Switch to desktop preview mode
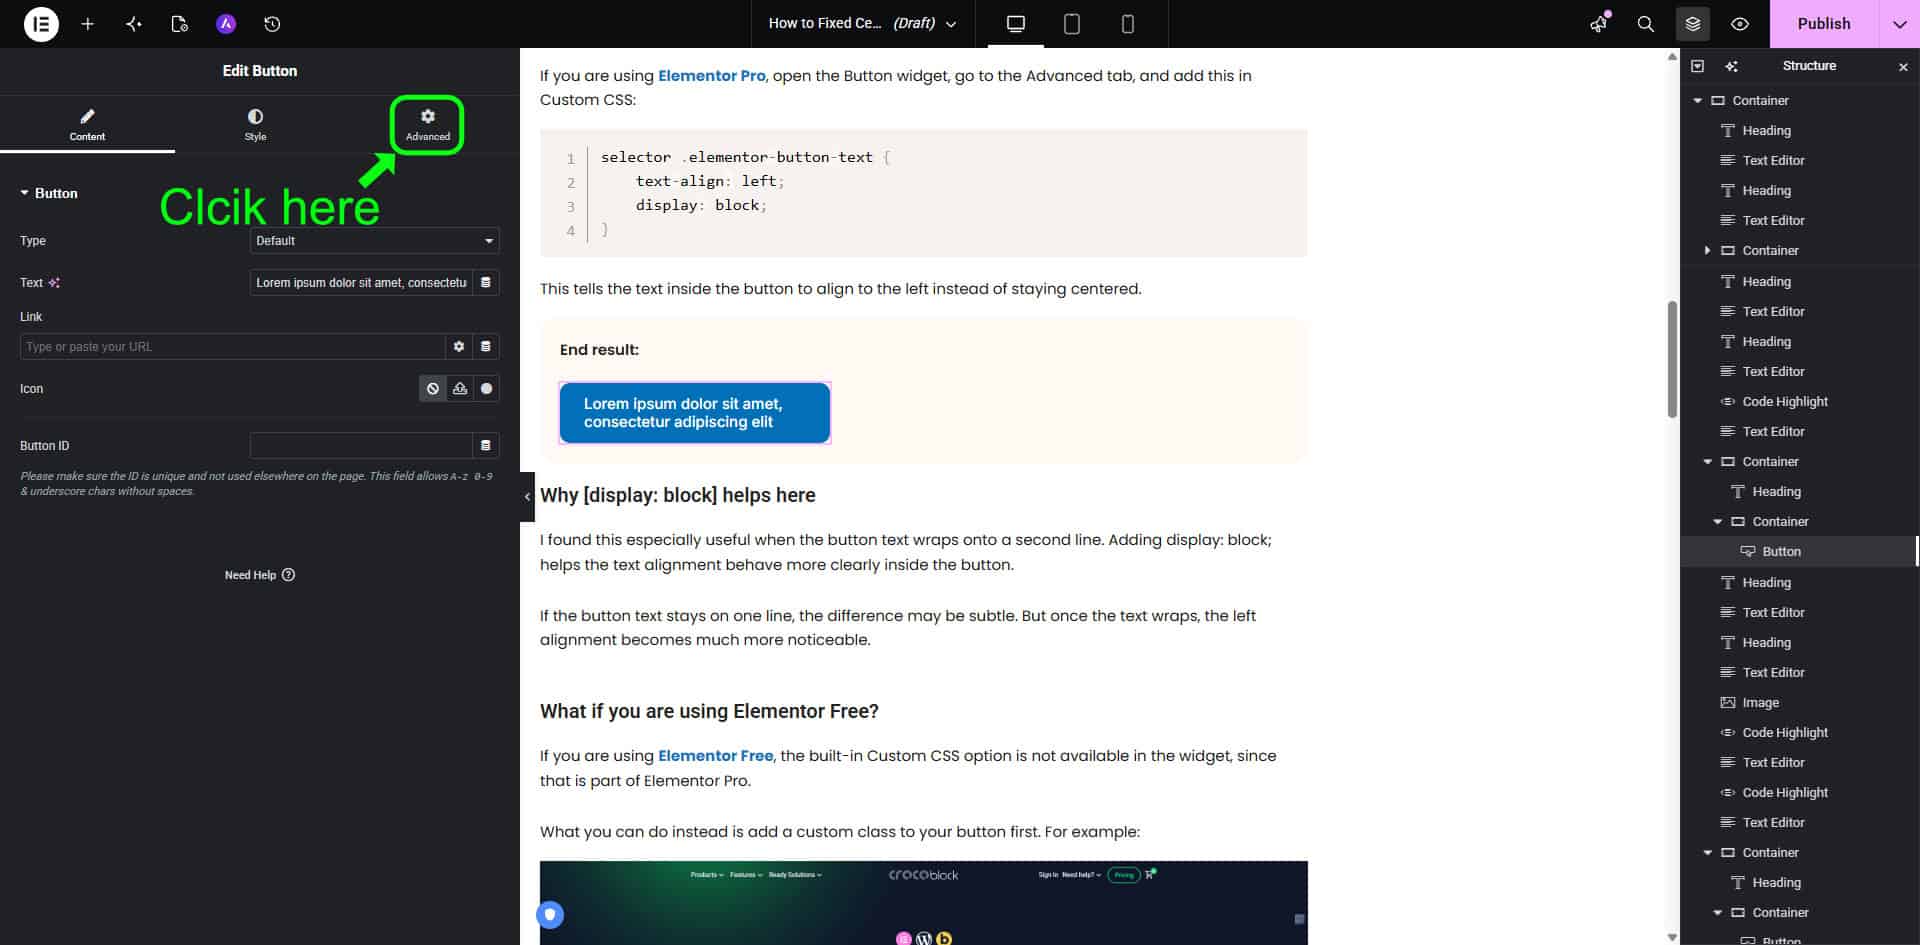 pos(1016,24)
